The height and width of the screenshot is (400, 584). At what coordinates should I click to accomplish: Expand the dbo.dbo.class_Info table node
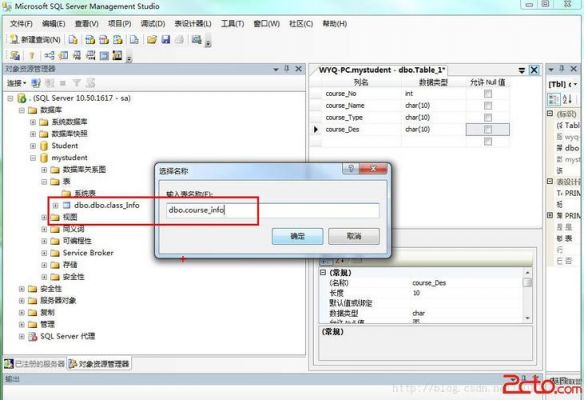55,205
